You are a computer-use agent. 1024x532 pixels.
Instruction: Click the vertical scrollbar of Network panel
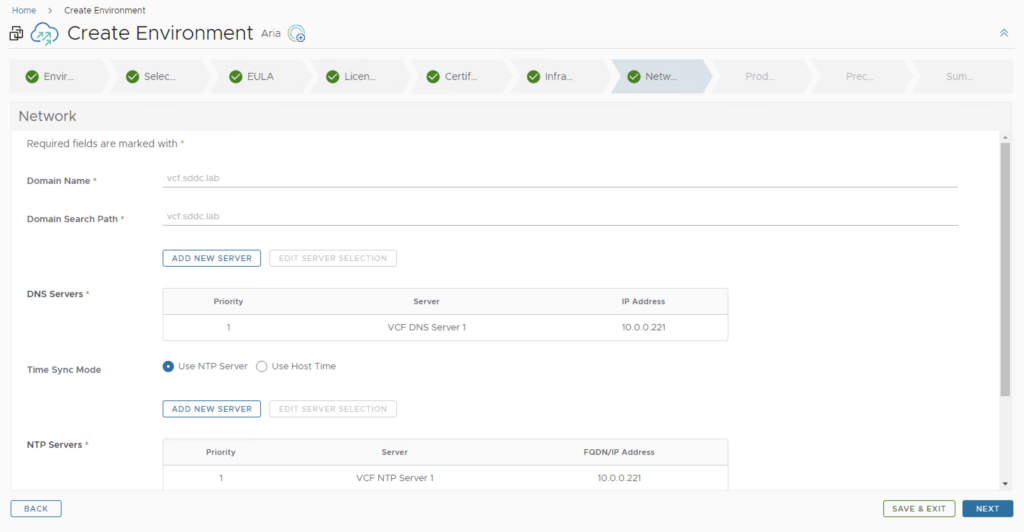point(1005,270)
